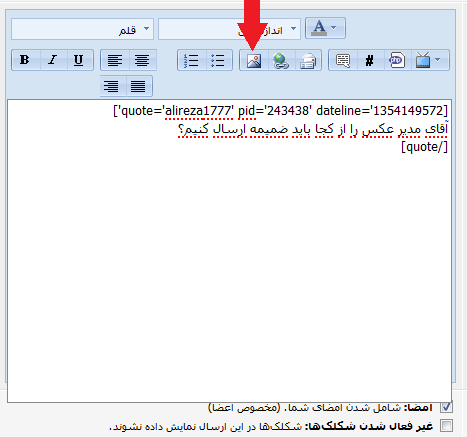Open the font size dropdown
The width and height of the screenshot is (467, 437).
tap(229, 29)
